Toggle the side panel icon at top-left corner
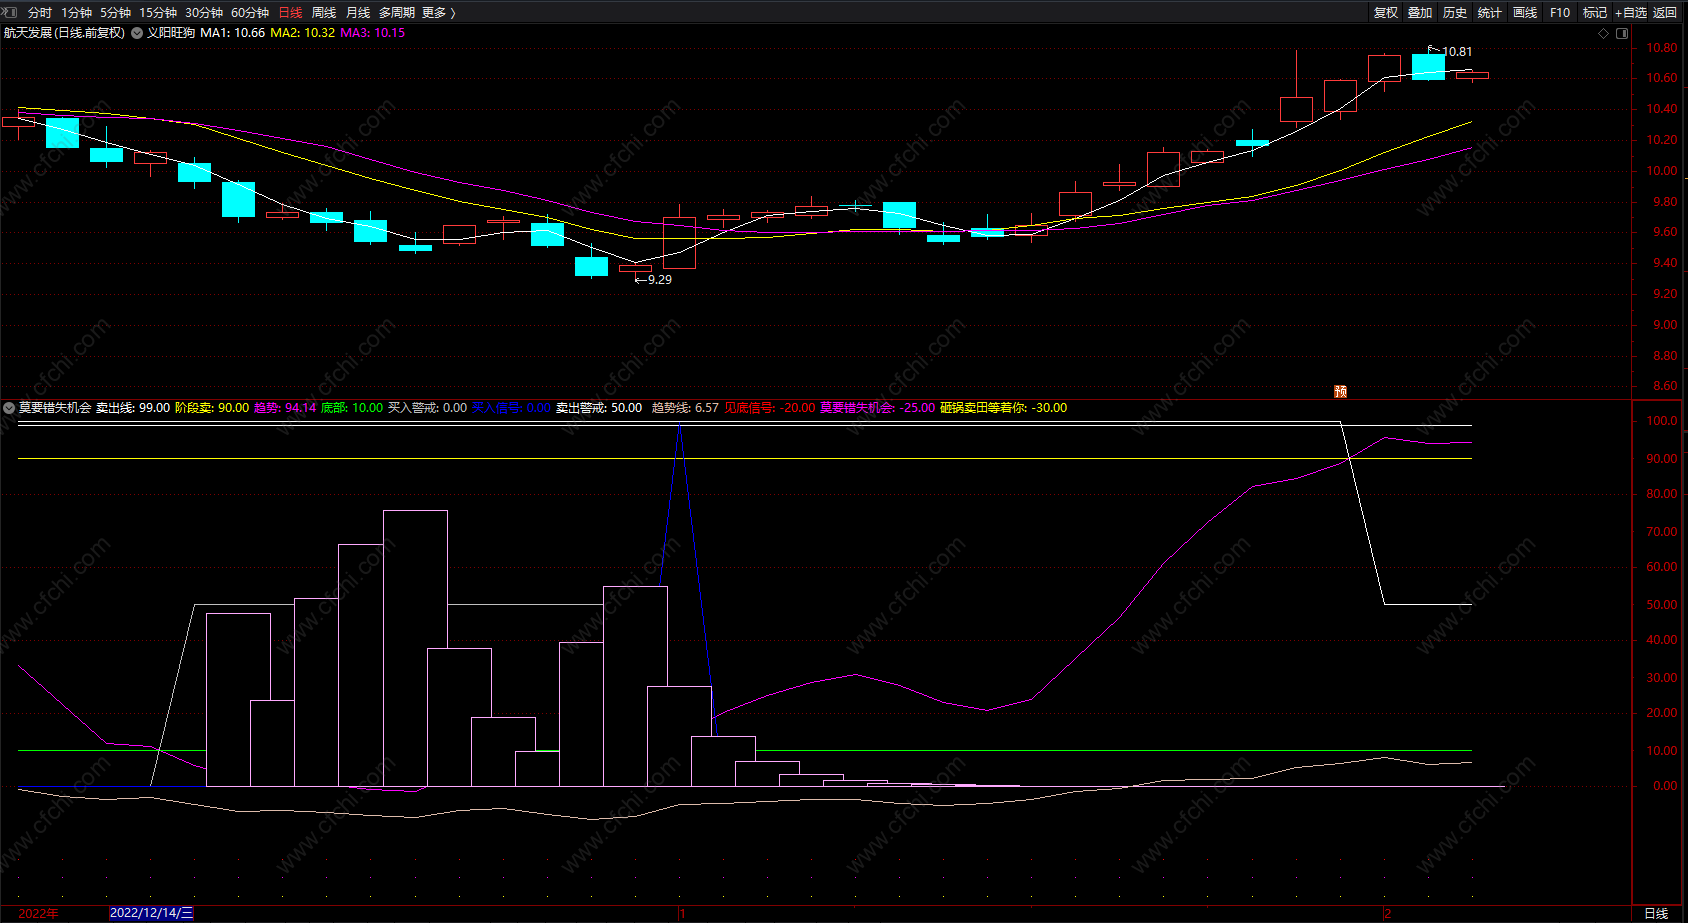The image size is (1688, 923). (11, 12)
